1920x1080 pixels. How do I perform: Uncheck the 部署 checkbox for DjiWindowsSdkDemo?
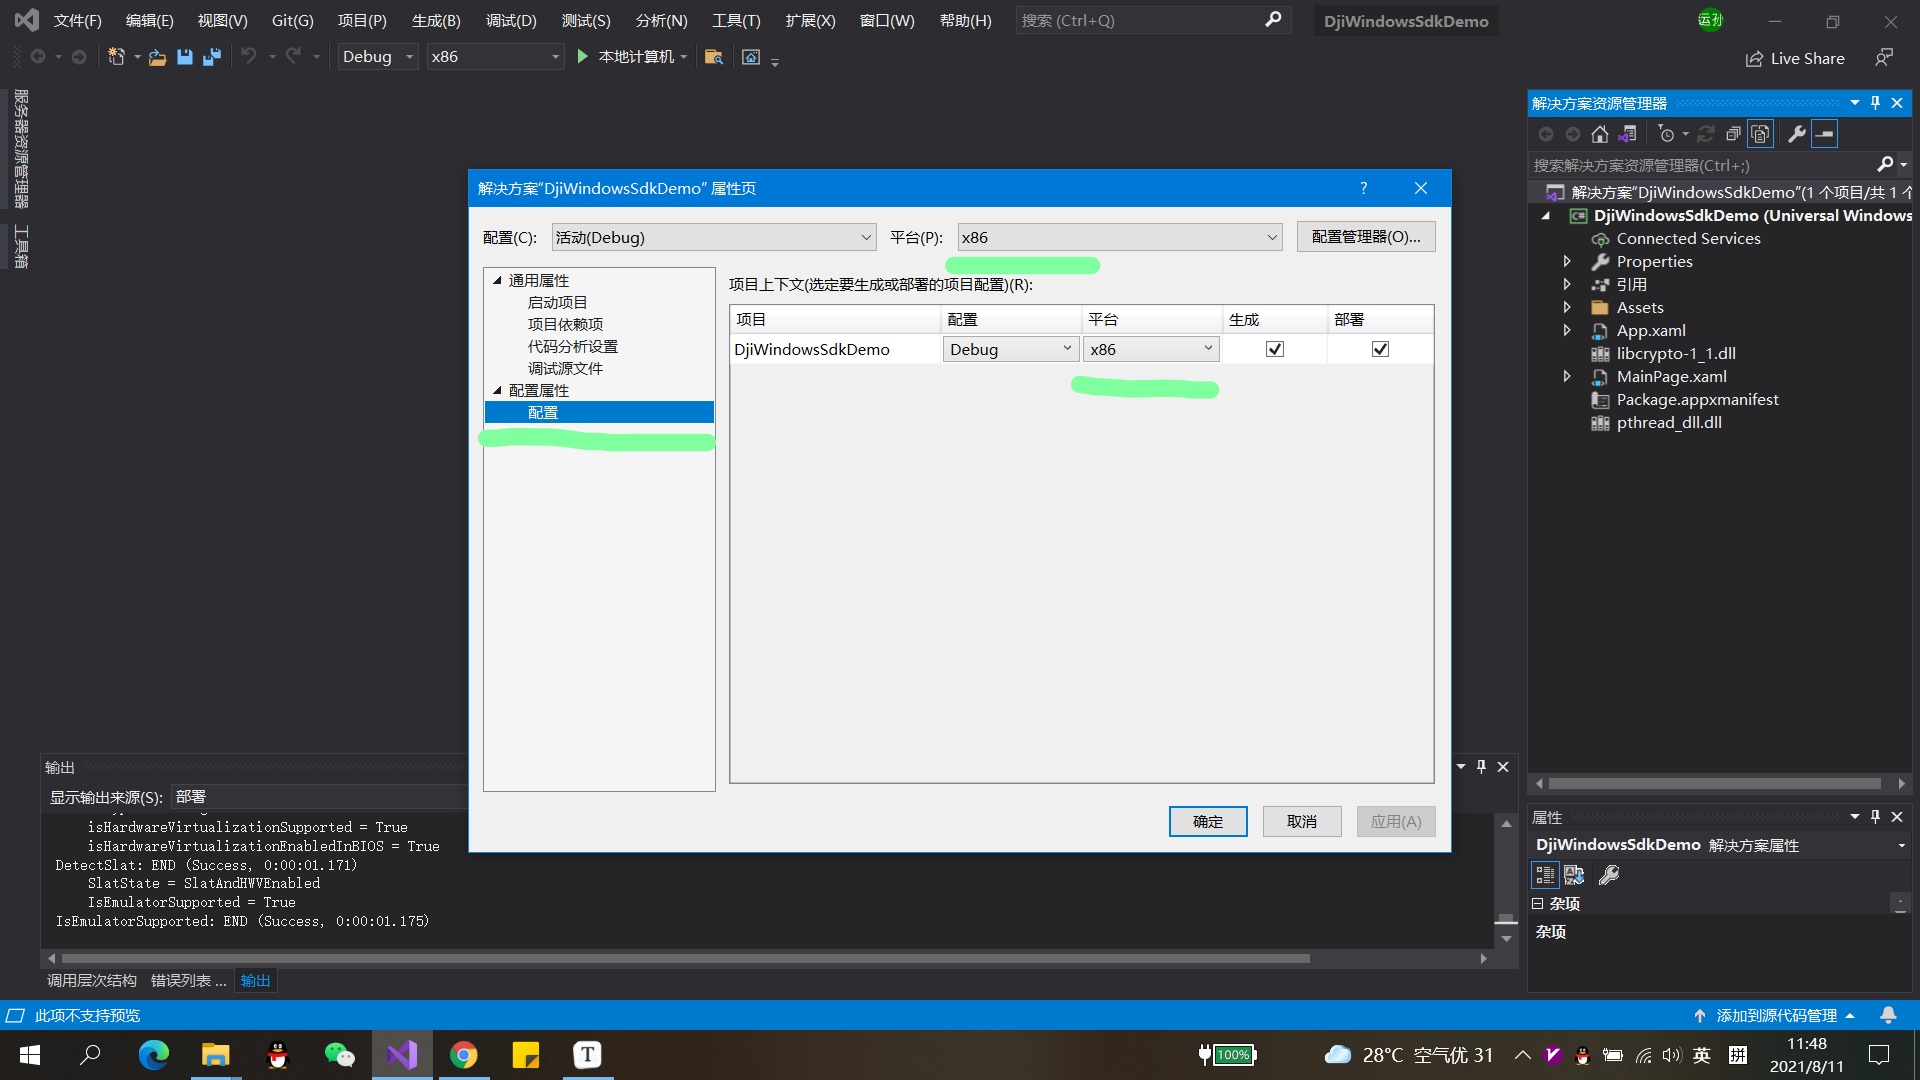(x=1380, y=348)
